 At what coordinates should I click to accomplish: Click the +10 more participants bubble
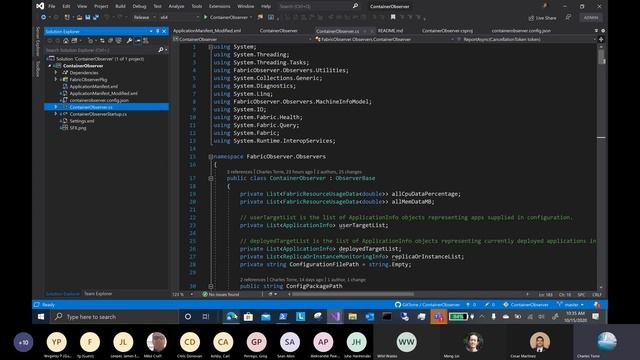click(x=23, y=342)
